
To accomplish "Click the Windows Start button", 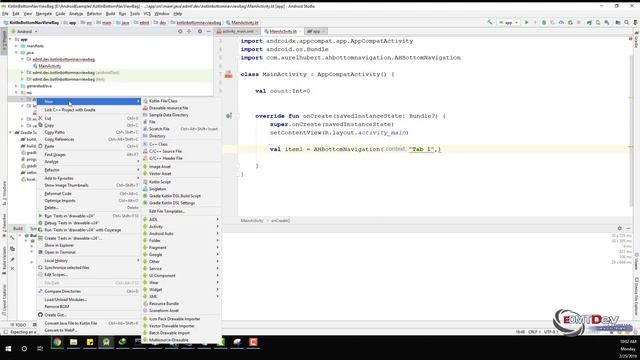I will pos(8,349).
